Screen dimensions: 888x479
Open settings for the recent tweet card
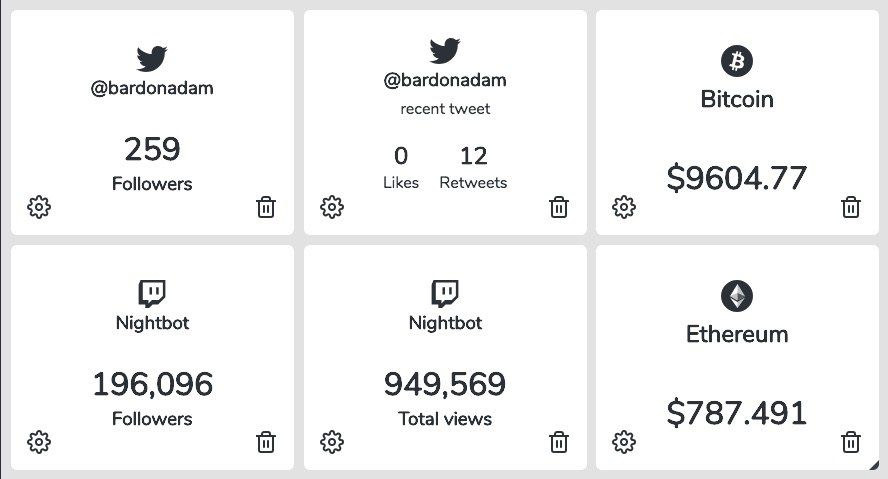pyautogui.click(x=332, y=207)
